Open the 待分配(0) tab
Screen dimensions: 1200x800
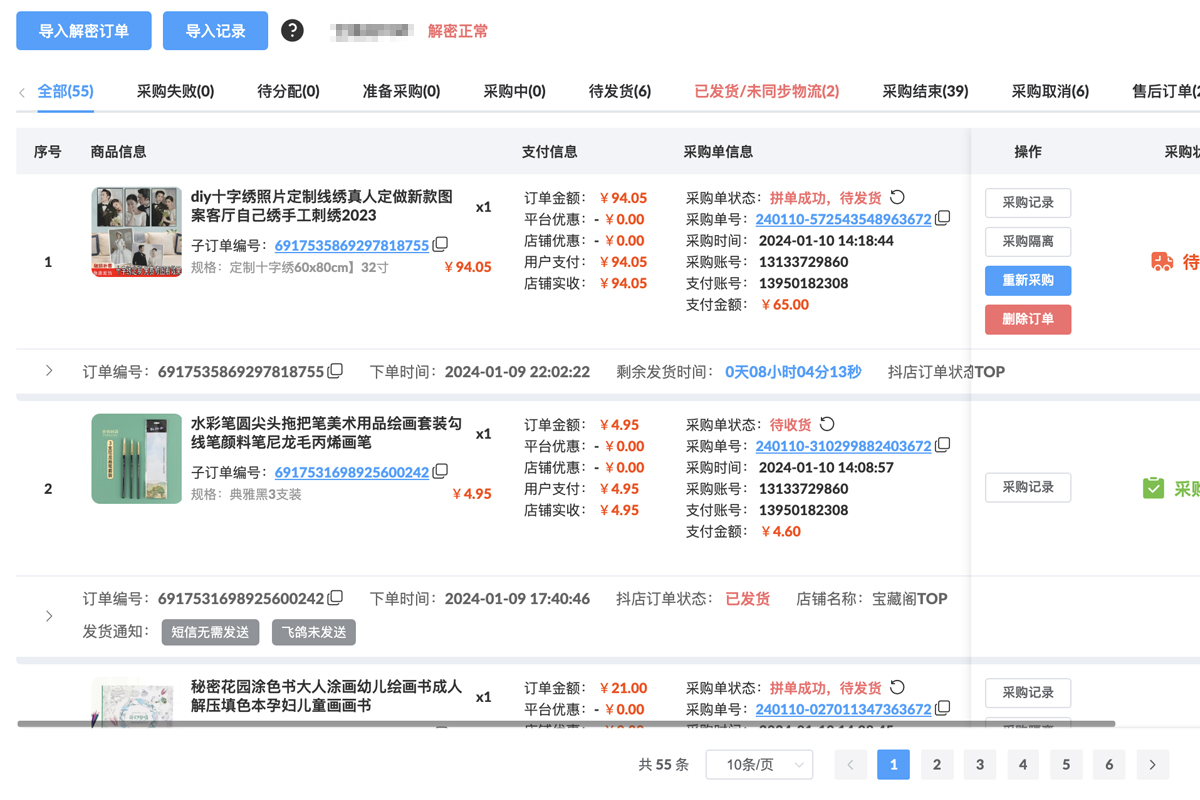coord(289,91)
